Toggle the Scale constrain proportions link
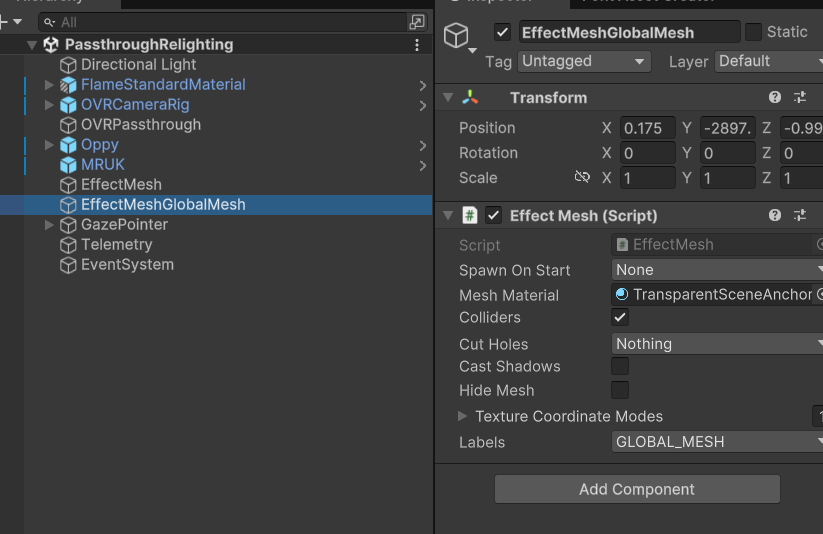 tap(582, 177)
